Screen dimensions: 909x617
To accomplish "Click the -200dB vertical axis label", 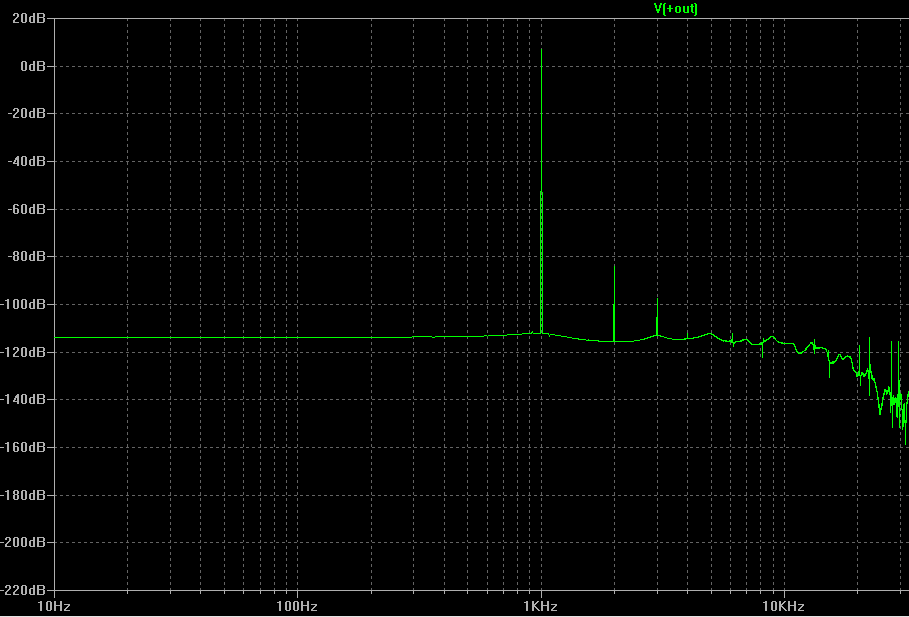I will coord(23,542).
